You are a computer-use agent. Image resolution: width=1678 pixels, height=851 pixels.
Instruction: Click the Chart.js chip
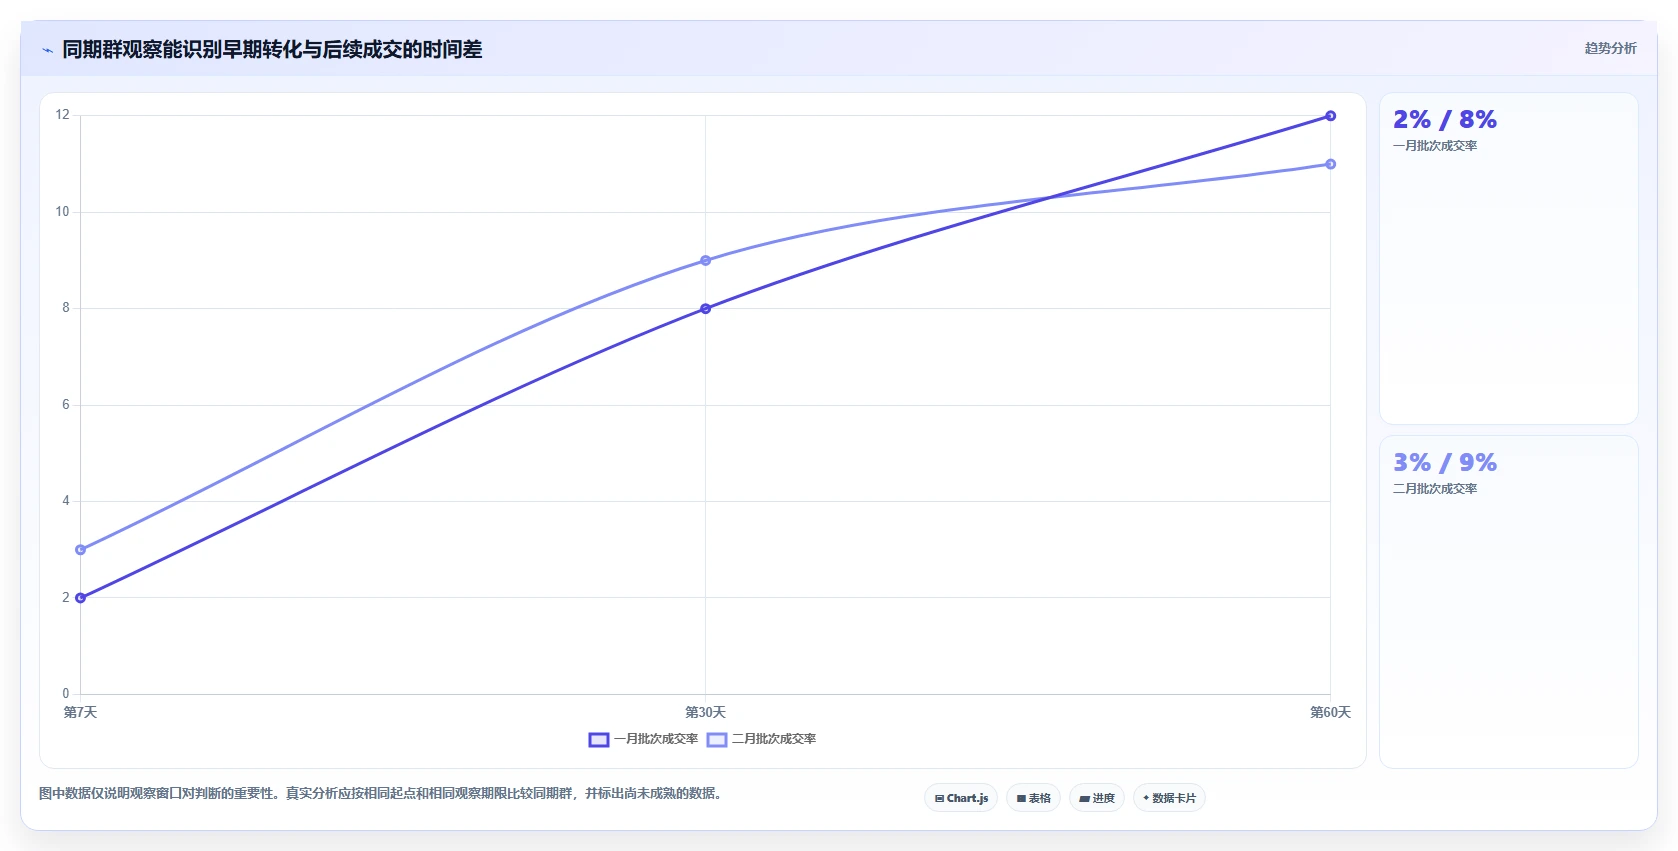(961, 798)
